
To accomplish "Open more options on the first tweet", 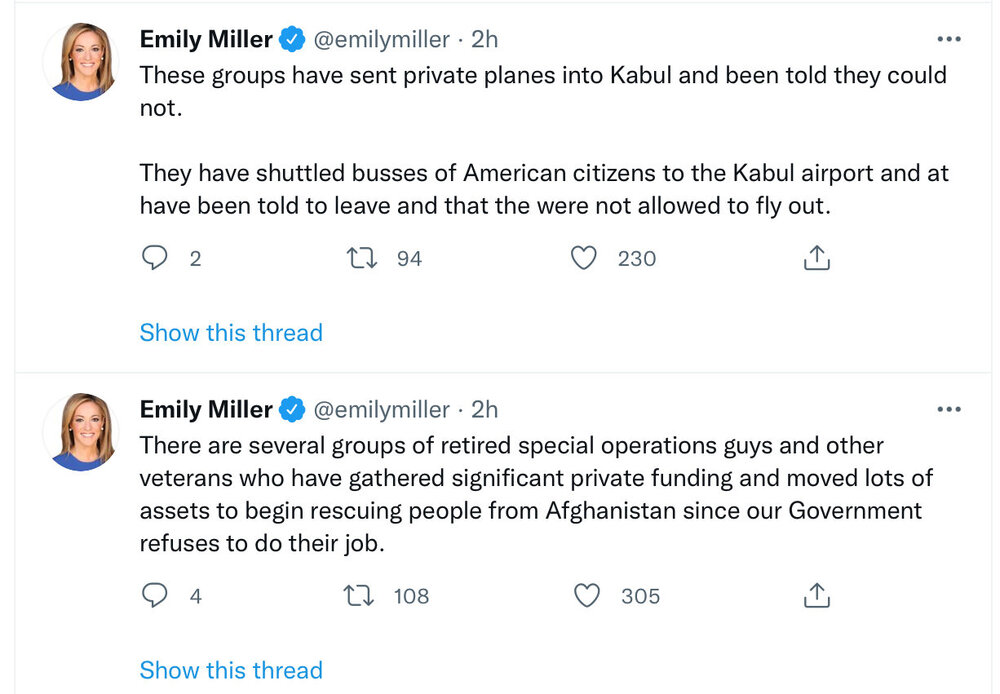I will [x=947, y=40].
